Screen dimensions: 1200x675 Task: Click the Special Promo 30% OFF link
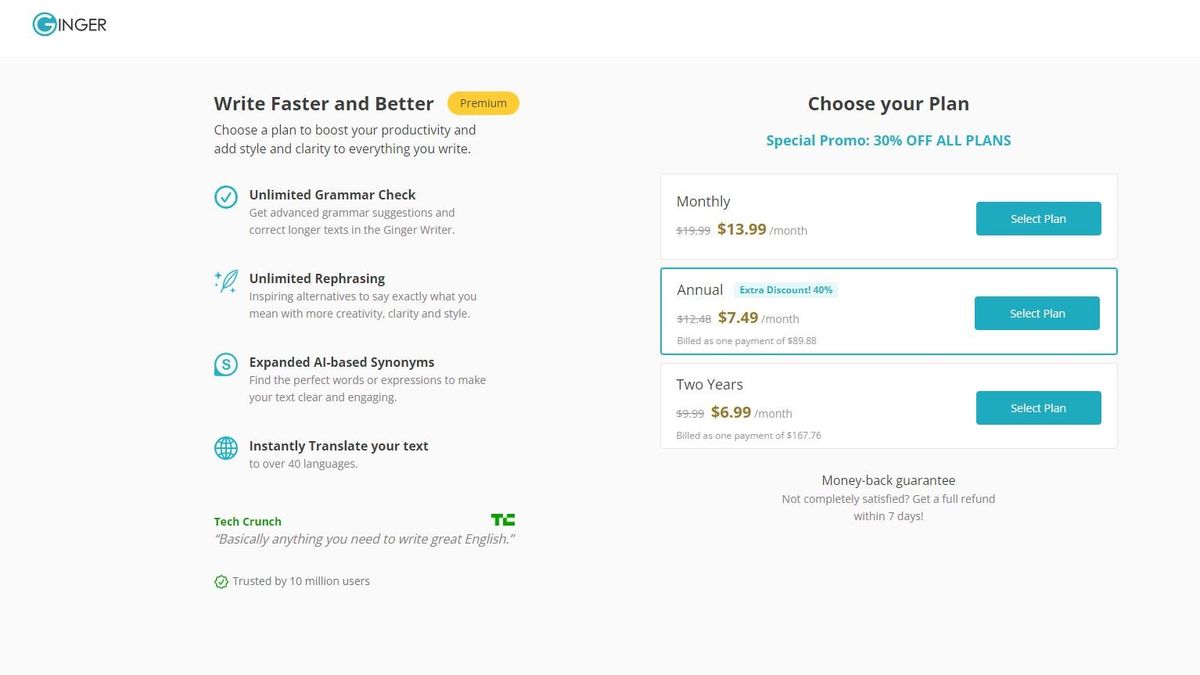888,140
